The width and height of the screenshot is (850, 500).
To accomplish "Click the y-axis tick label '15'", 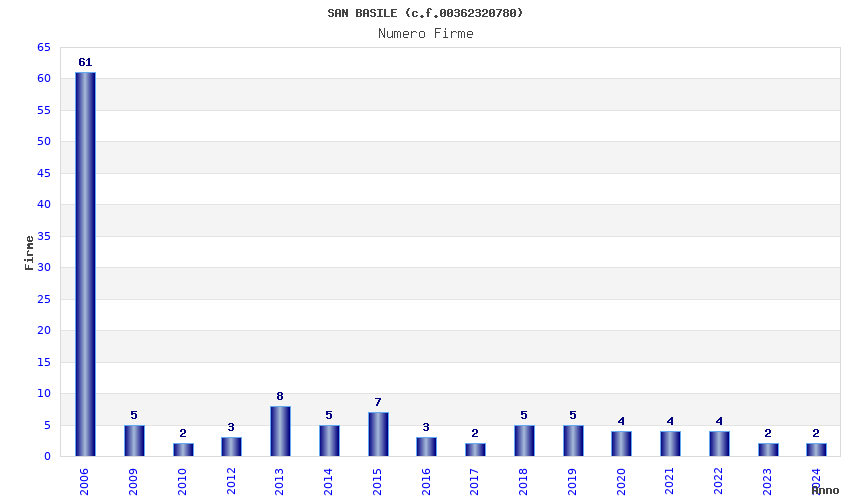I will pyautogui.click(x=44, y=362).
